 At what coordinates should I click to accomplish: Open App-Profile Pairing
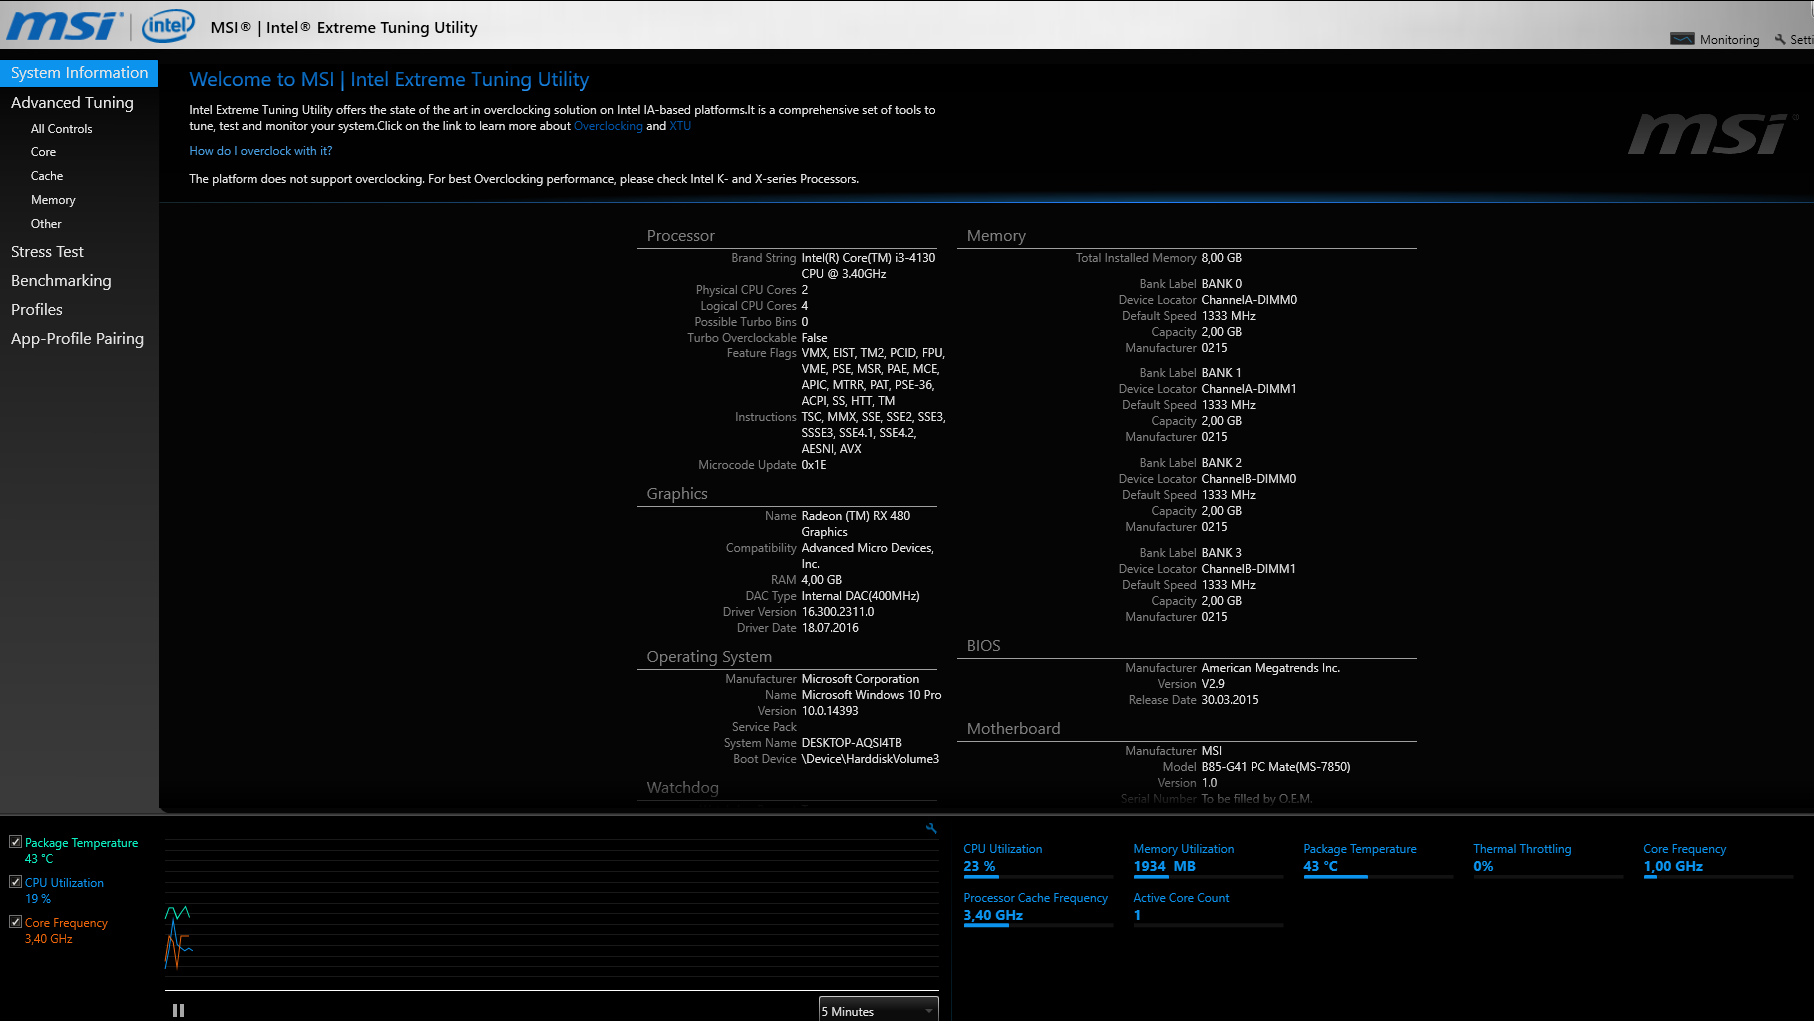pos(77,339)
